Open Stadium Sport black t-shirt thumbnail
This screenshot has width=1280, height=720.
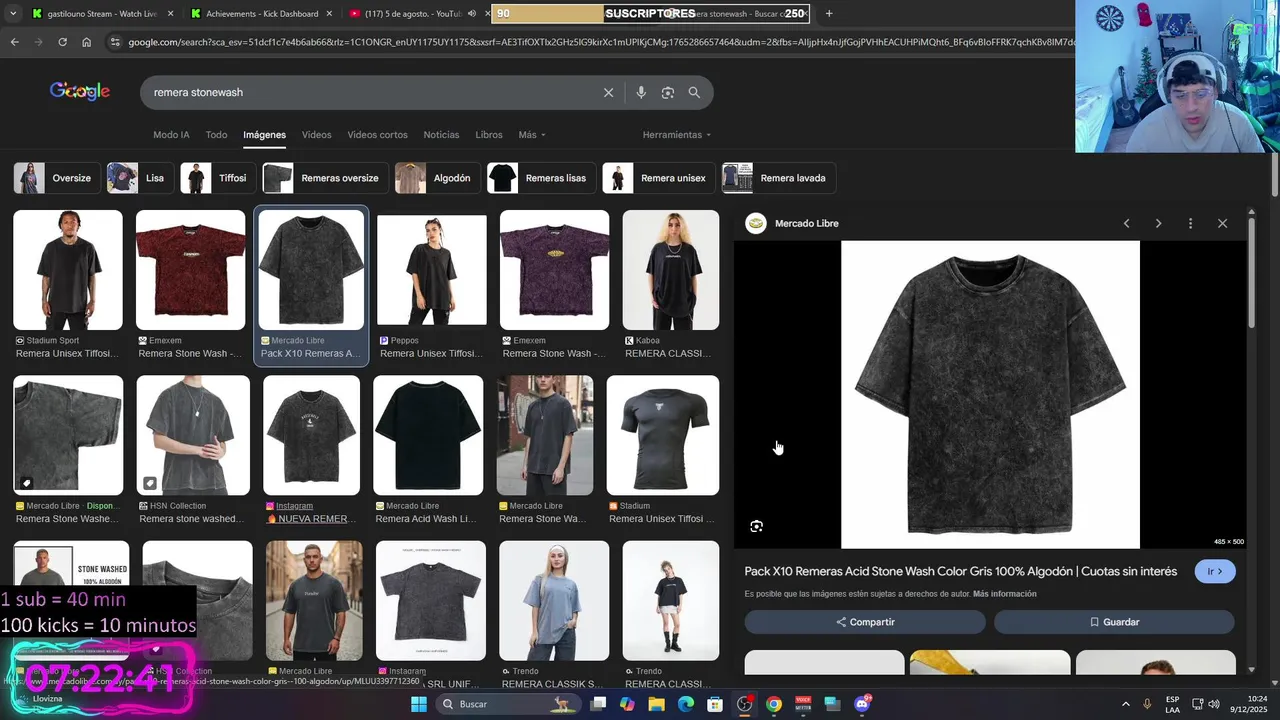coord(68,270)
